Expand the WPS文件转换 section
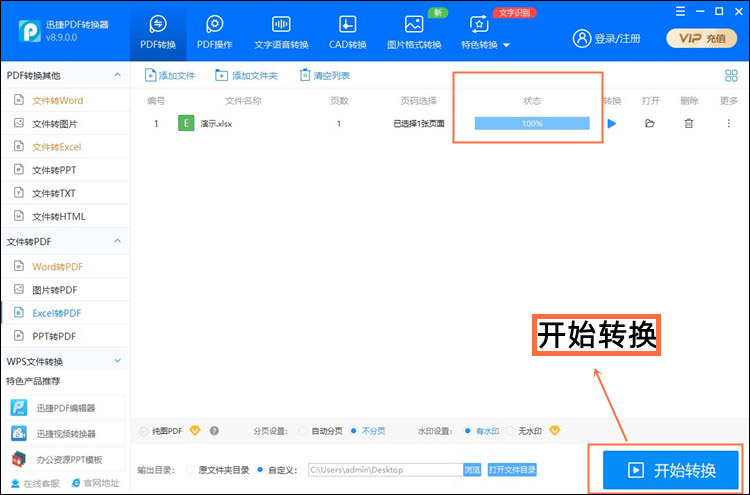The image size is (750, 495). click(118, 361)
